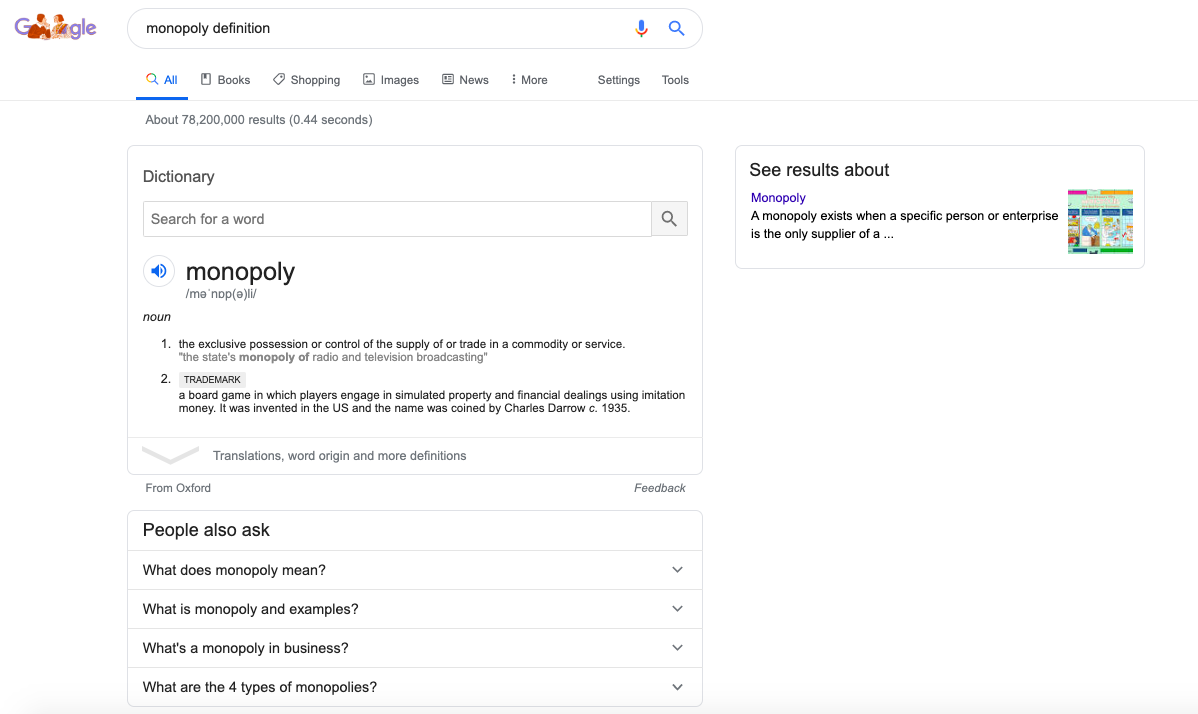
Task: Click the Monopoly board game thumbnail
Action: tap(1100, 221)
